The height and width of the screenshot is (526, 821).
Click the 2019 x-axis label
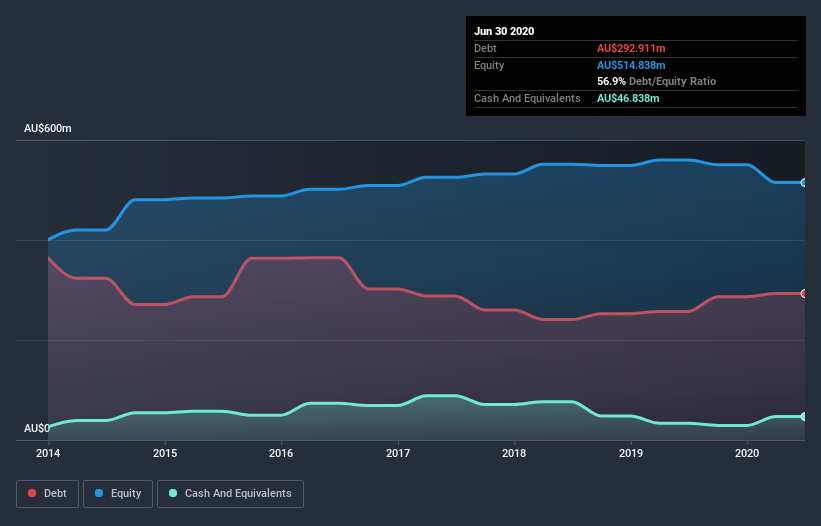631,453
